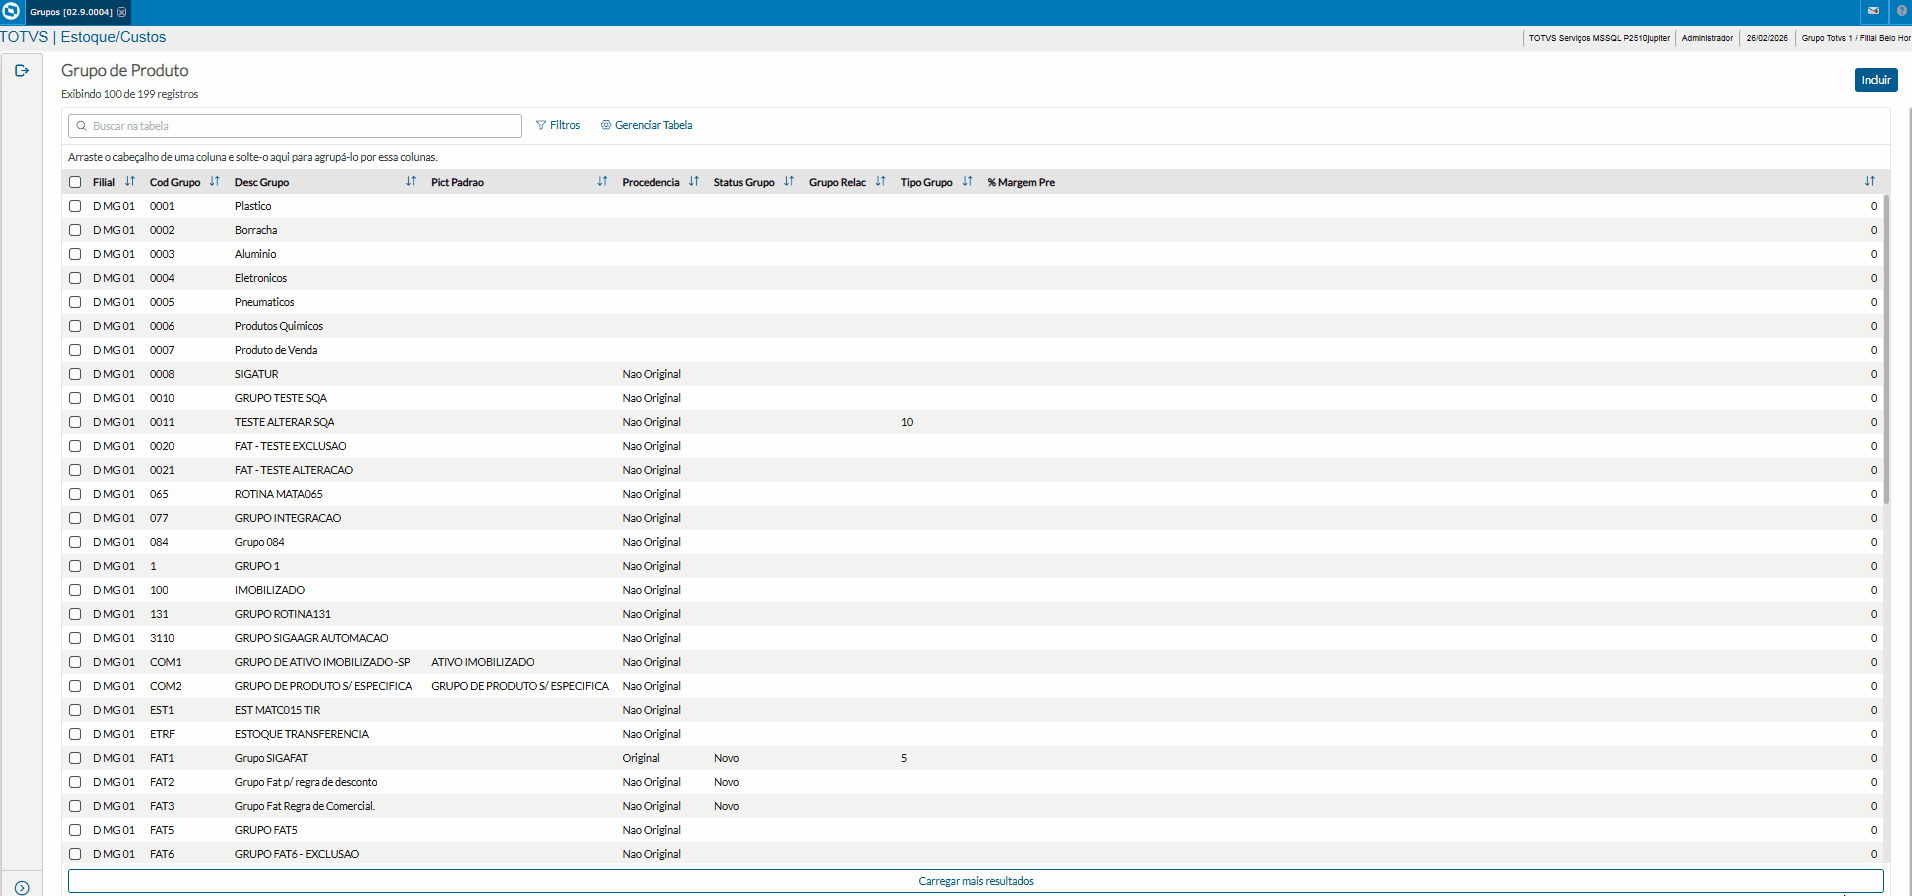1912x896 pixels.
Task: Check the row for Grupo SIGAFAT
Action: point(75,758)
